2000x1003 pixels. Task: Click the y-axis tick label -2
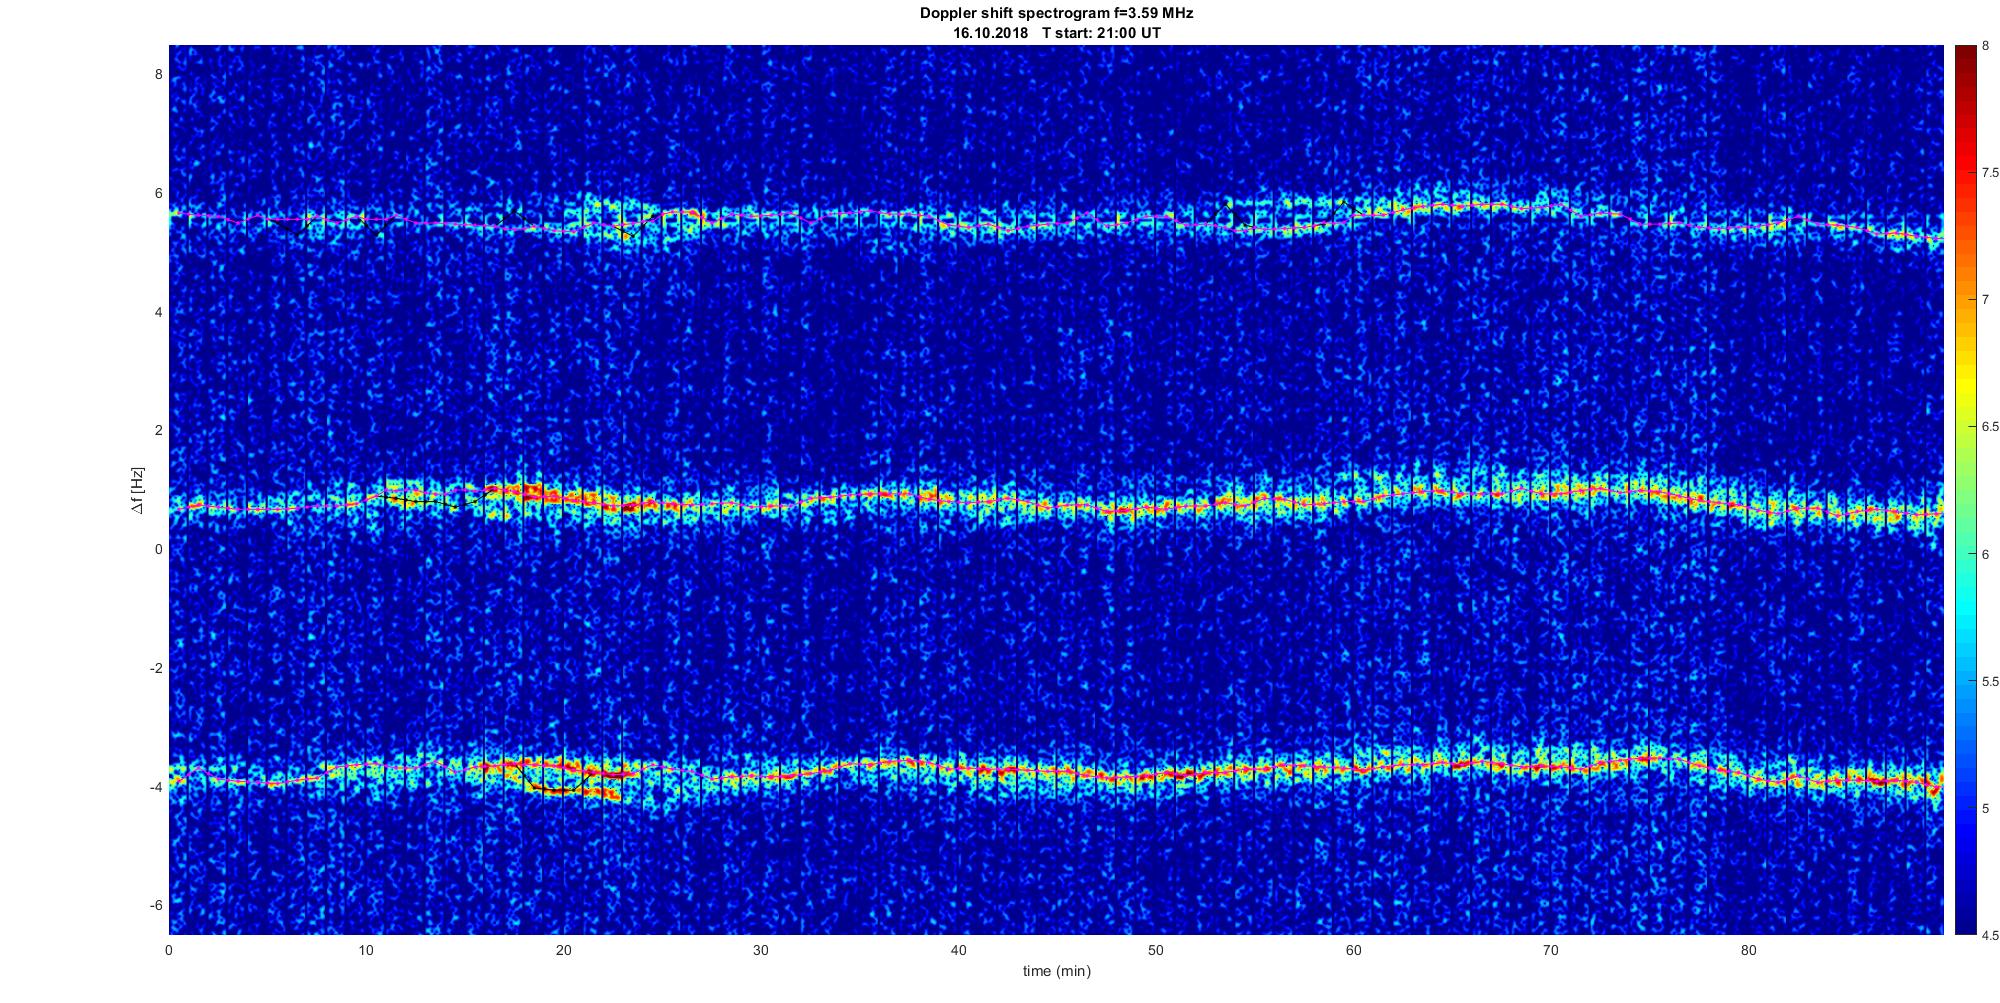pos(155,668)
